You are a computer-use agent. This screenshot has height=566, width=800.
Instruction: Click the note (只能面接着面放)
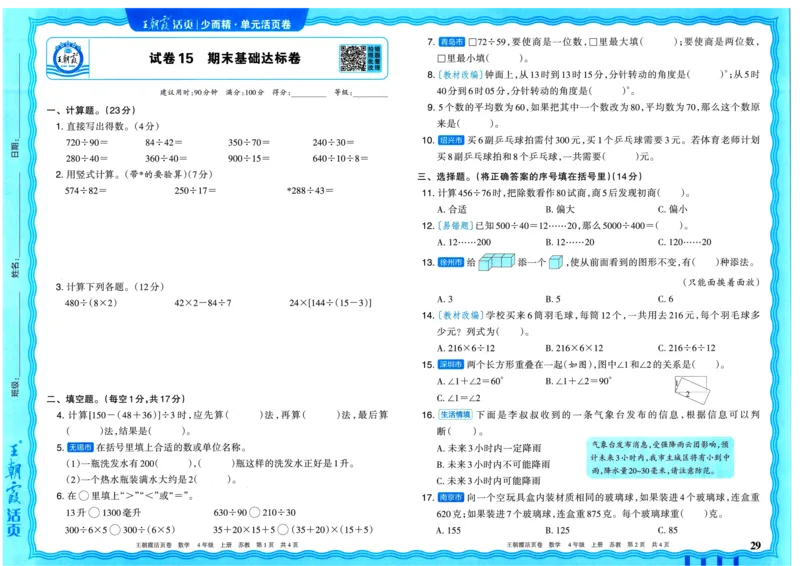click(x=721, y=282)
